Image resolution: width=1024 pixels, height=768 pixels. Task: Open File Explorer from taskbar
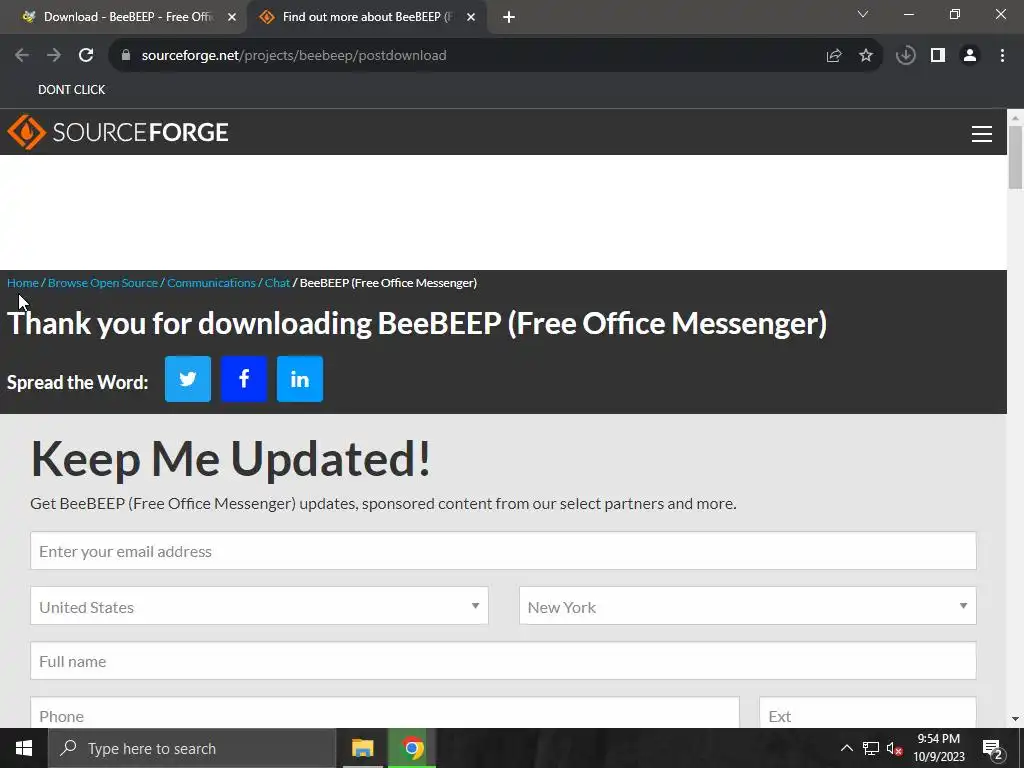click(x=362, y=748)
